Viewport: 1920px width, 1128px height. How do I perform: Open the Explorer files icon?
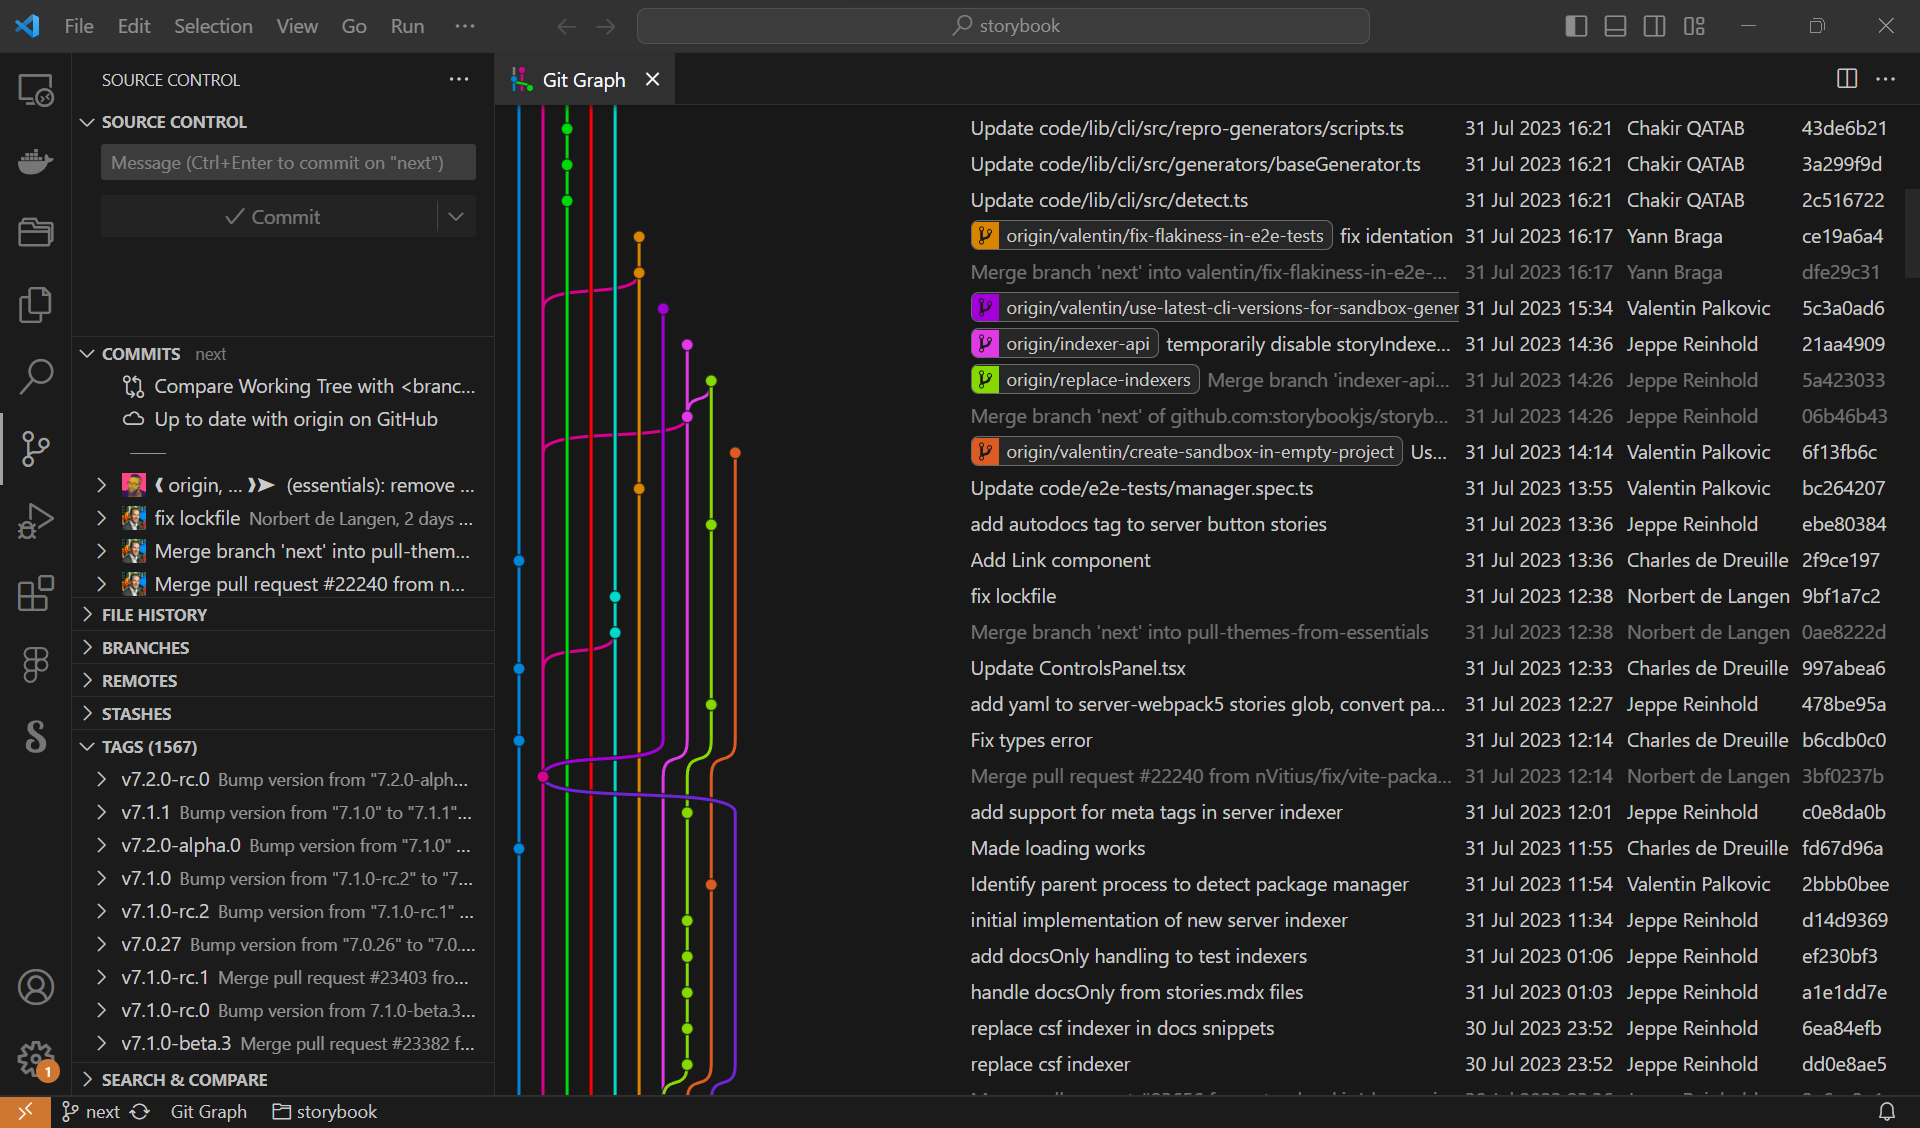[x=36, y=305]
